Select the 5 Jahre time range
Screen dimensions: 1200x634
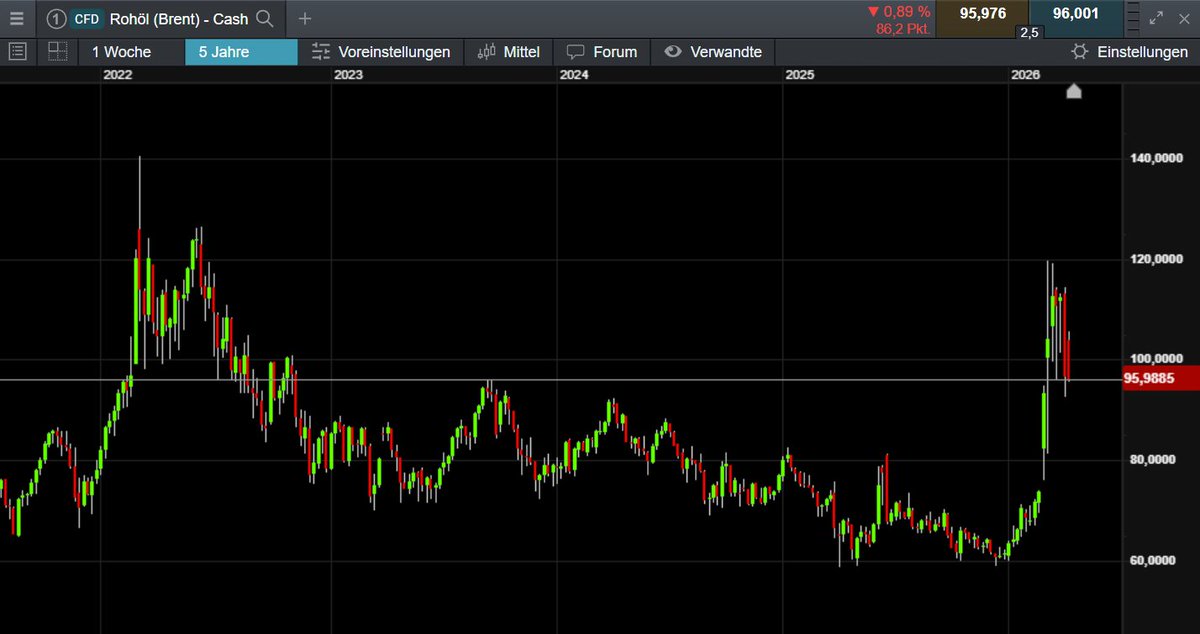(x=241, y=52)
